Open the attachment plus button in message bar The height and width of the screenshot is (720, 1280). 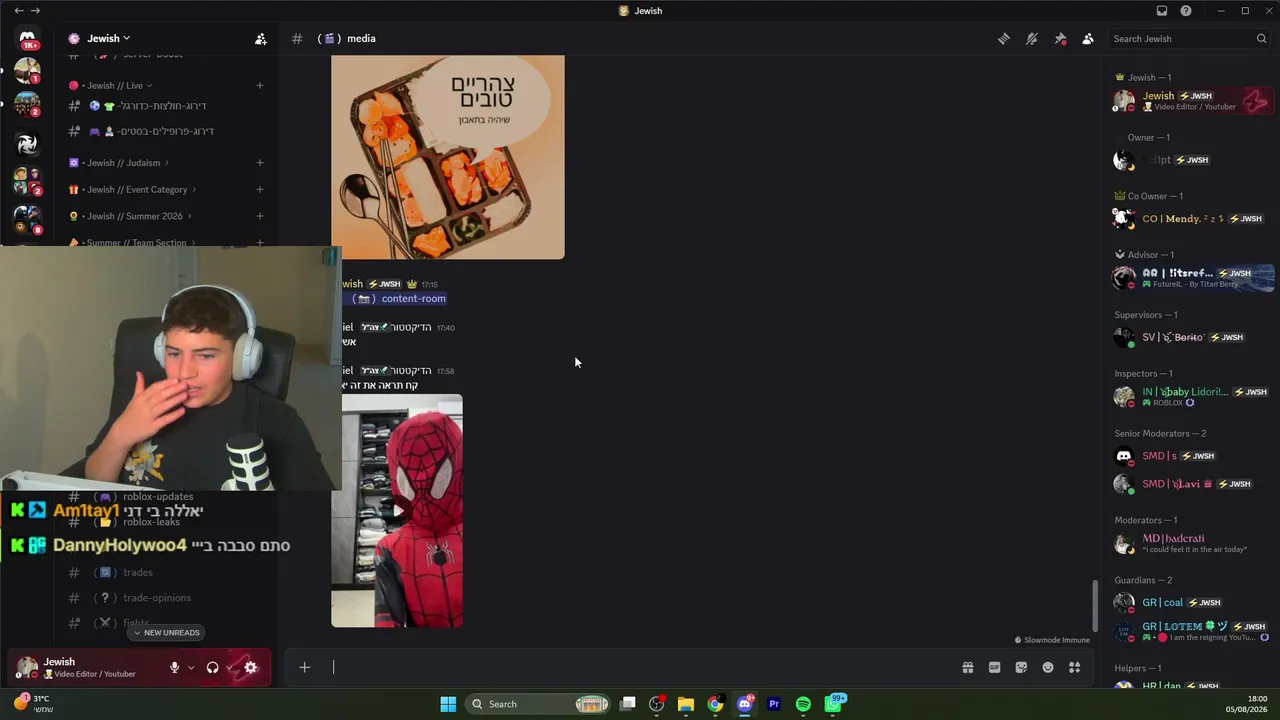[x=305, y=668]
